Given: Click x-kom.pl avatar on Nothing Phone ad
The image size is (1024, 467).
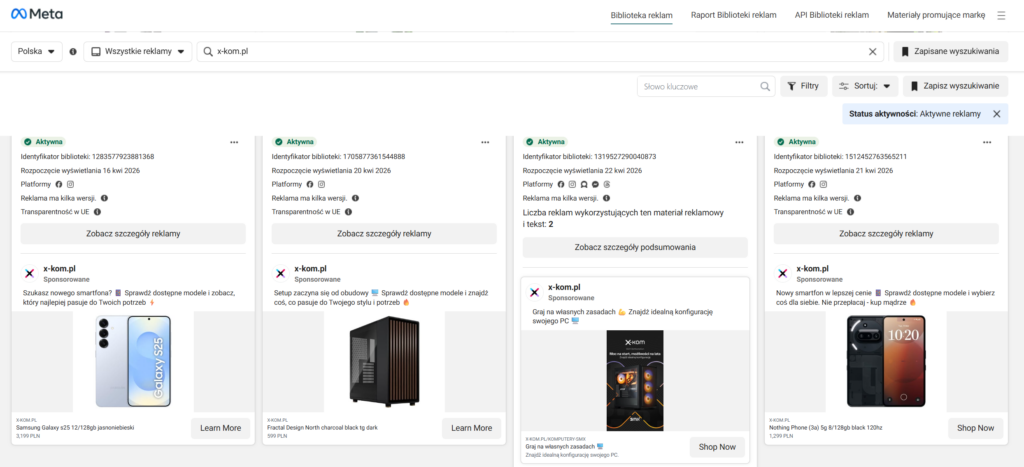Looking at the screenshot, I should click(x=782, y=273).
